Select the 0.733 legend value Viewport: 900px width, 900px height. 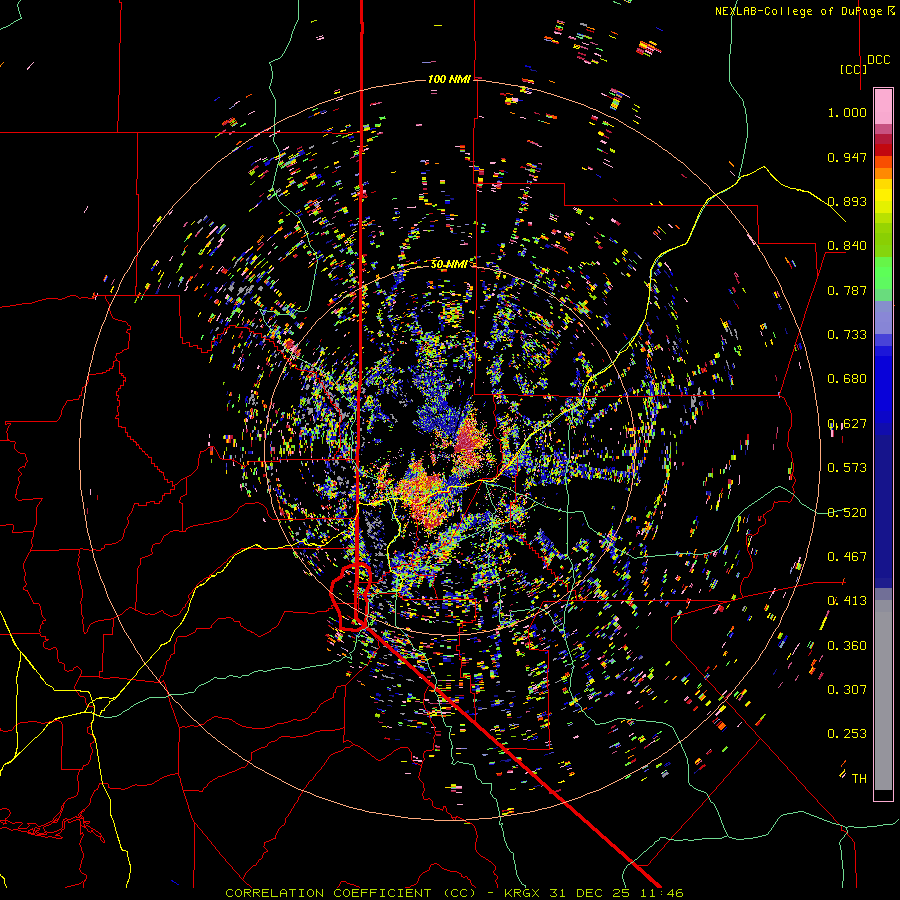(847, 335)
